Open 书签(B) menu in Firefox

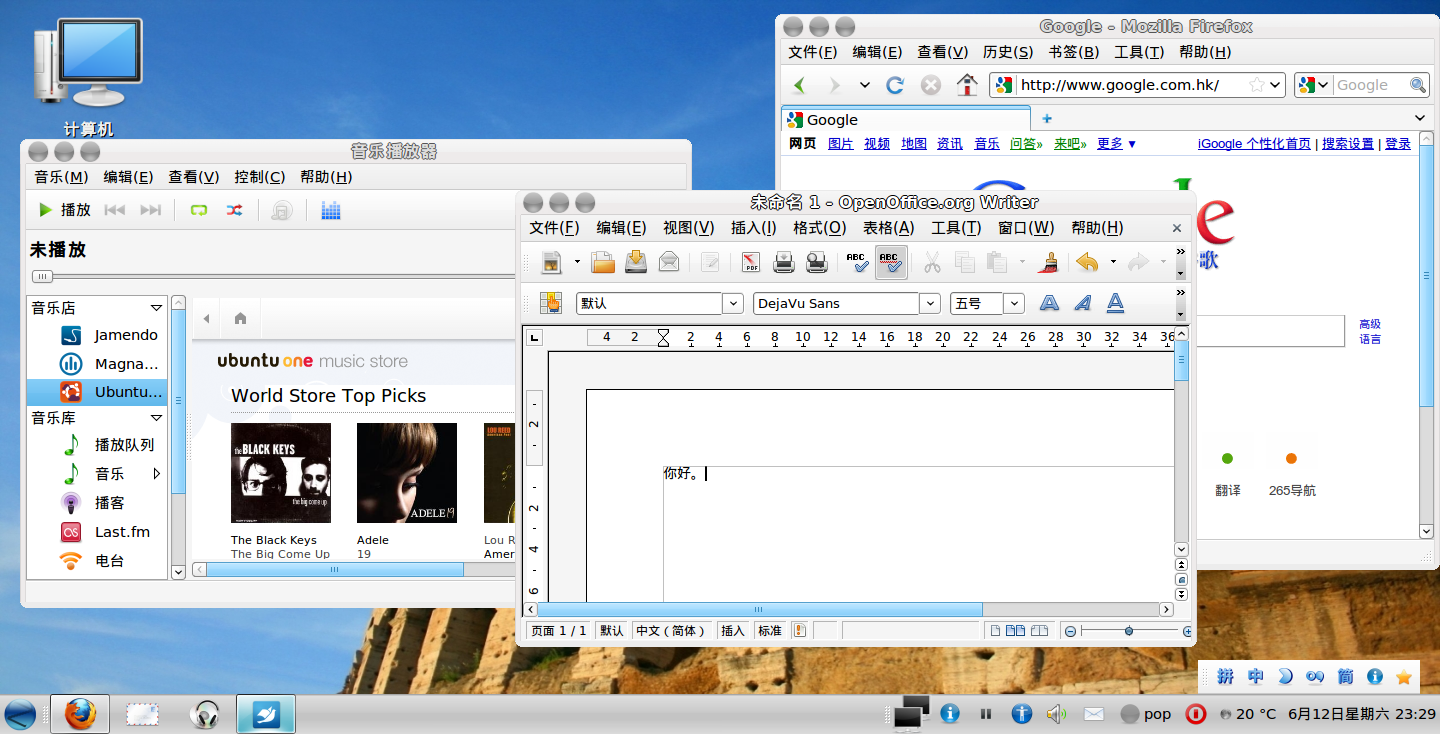(1074, 52)
